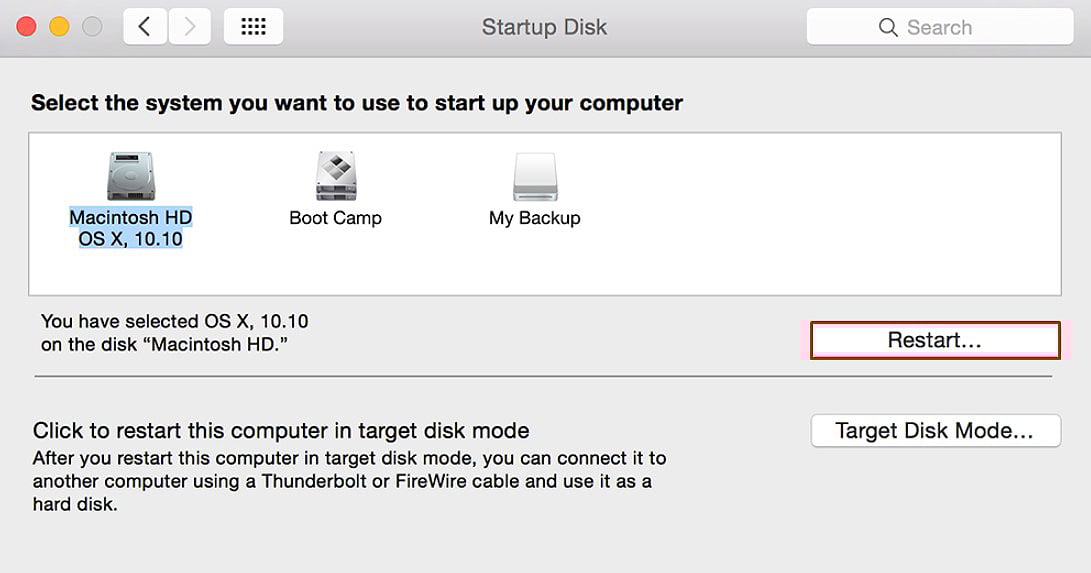Close the Startup Disk window
Viewport: 1091px width, 573px height.
click(27, 27)
